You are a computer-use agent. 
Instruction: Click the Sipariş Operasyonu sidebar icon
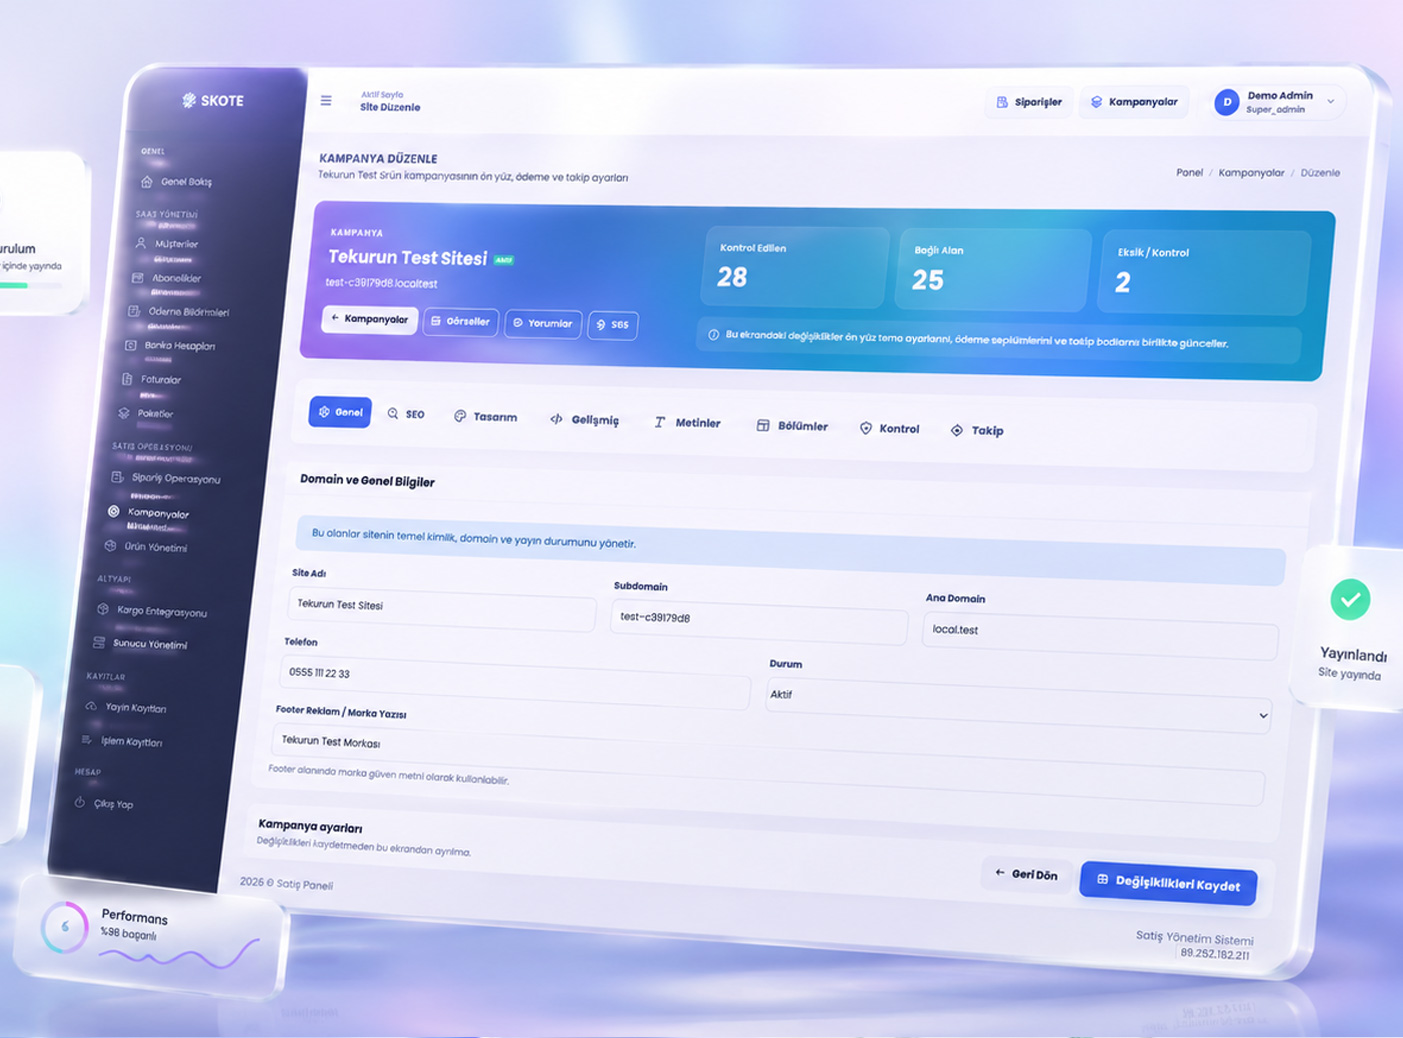coord(117,477)
